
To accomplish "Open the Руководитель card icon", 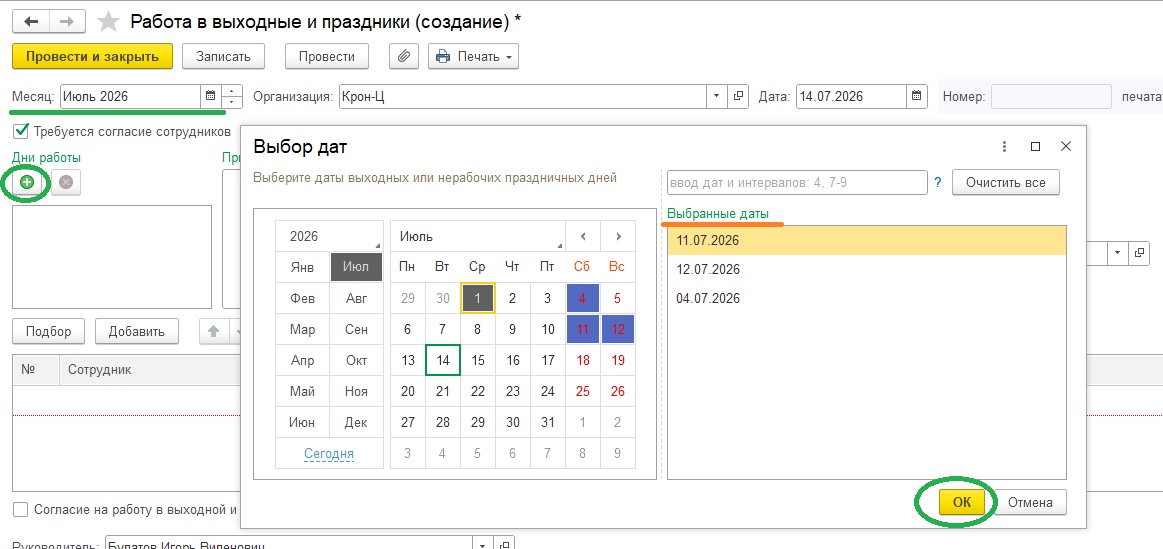I will click(505, 543).
